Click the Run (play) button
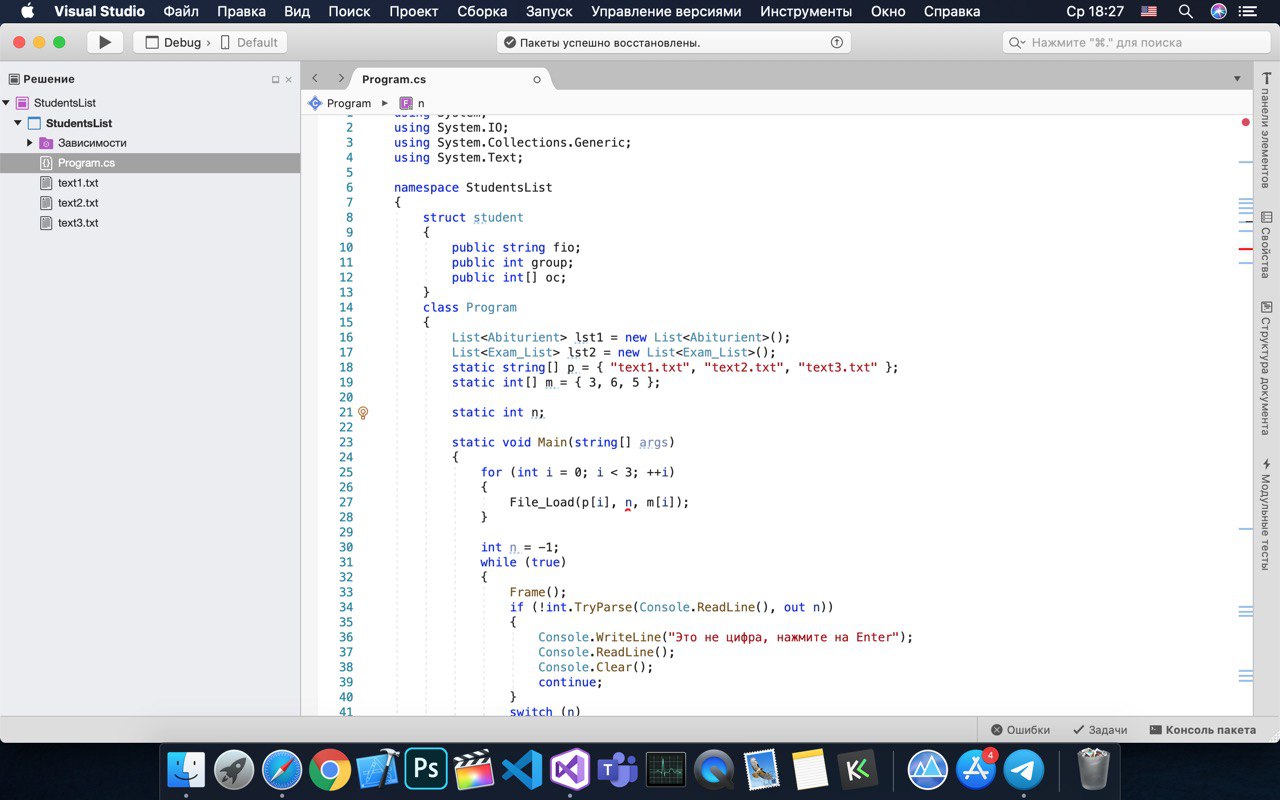The height and width of the screenshot is (800, 1280). 104,42
